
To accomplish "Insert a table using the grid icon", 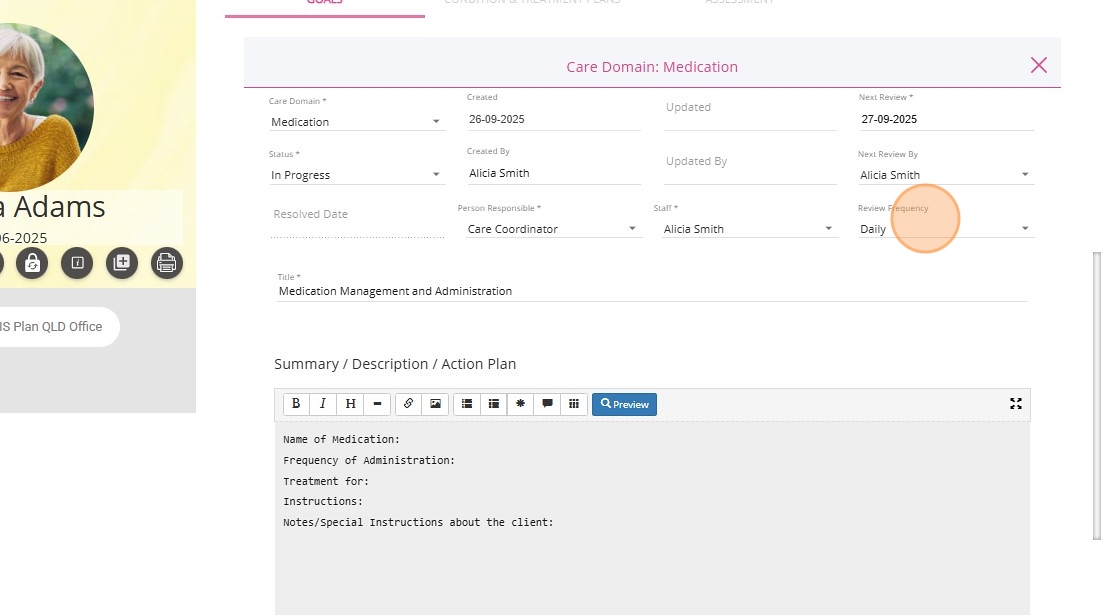I will [x=574, y=404].
